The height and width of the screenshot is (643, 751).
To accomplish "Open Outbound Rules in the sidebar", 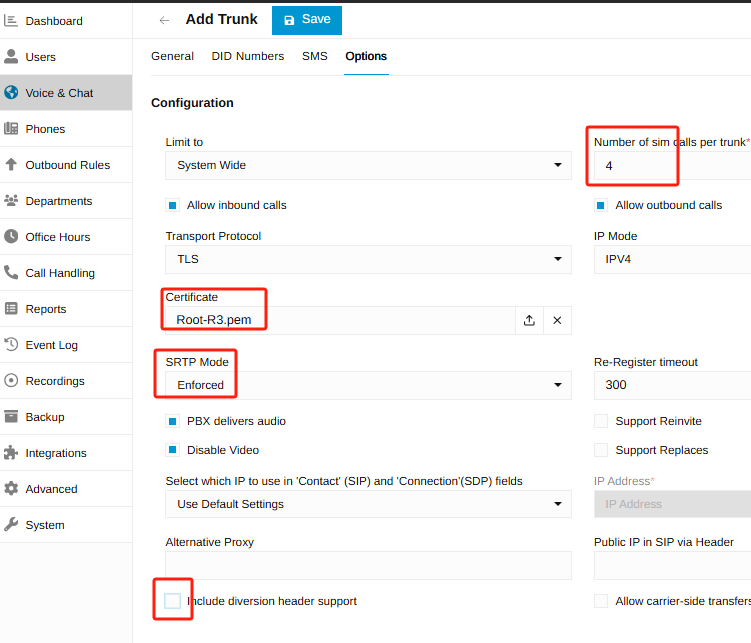I will click(66, 165).
